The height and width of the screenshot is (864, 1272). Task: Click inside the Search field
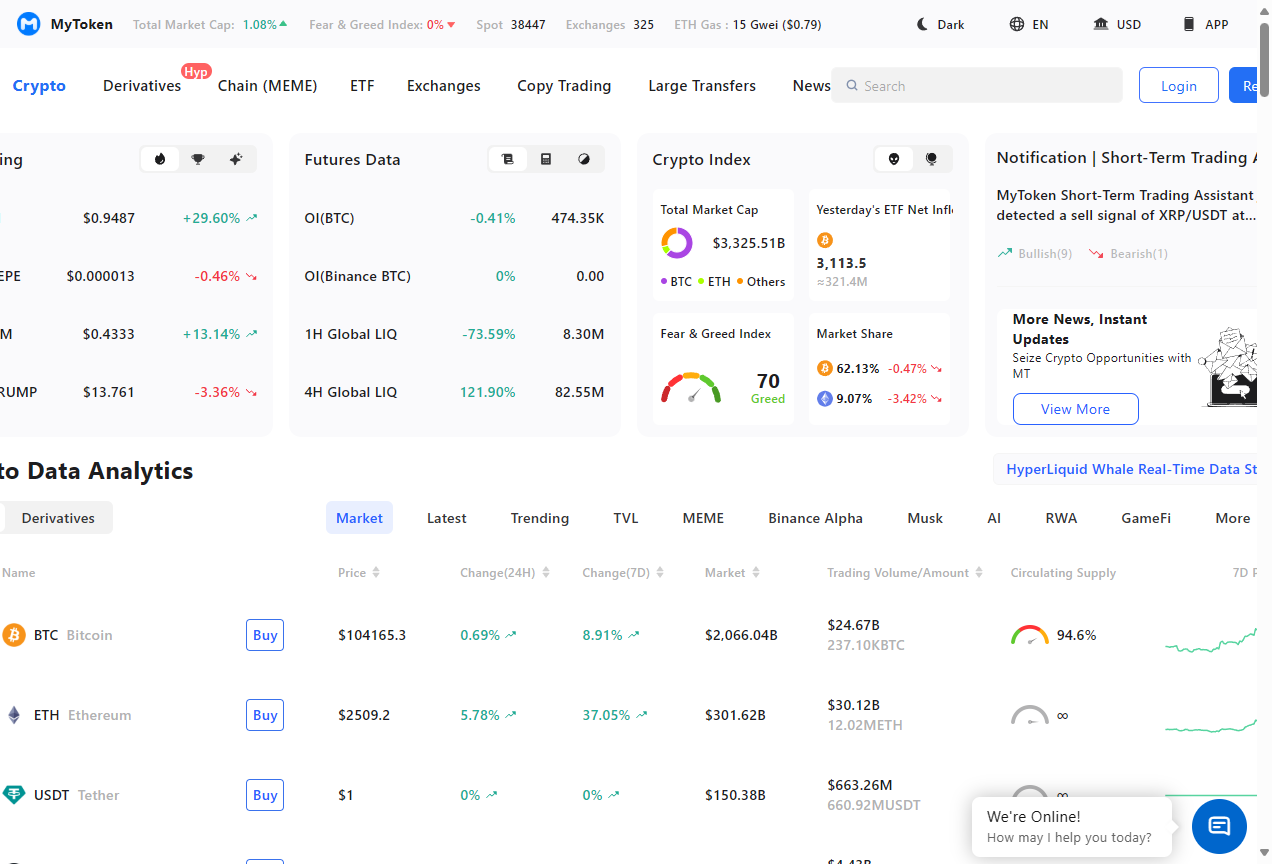[x=977, y=85]
